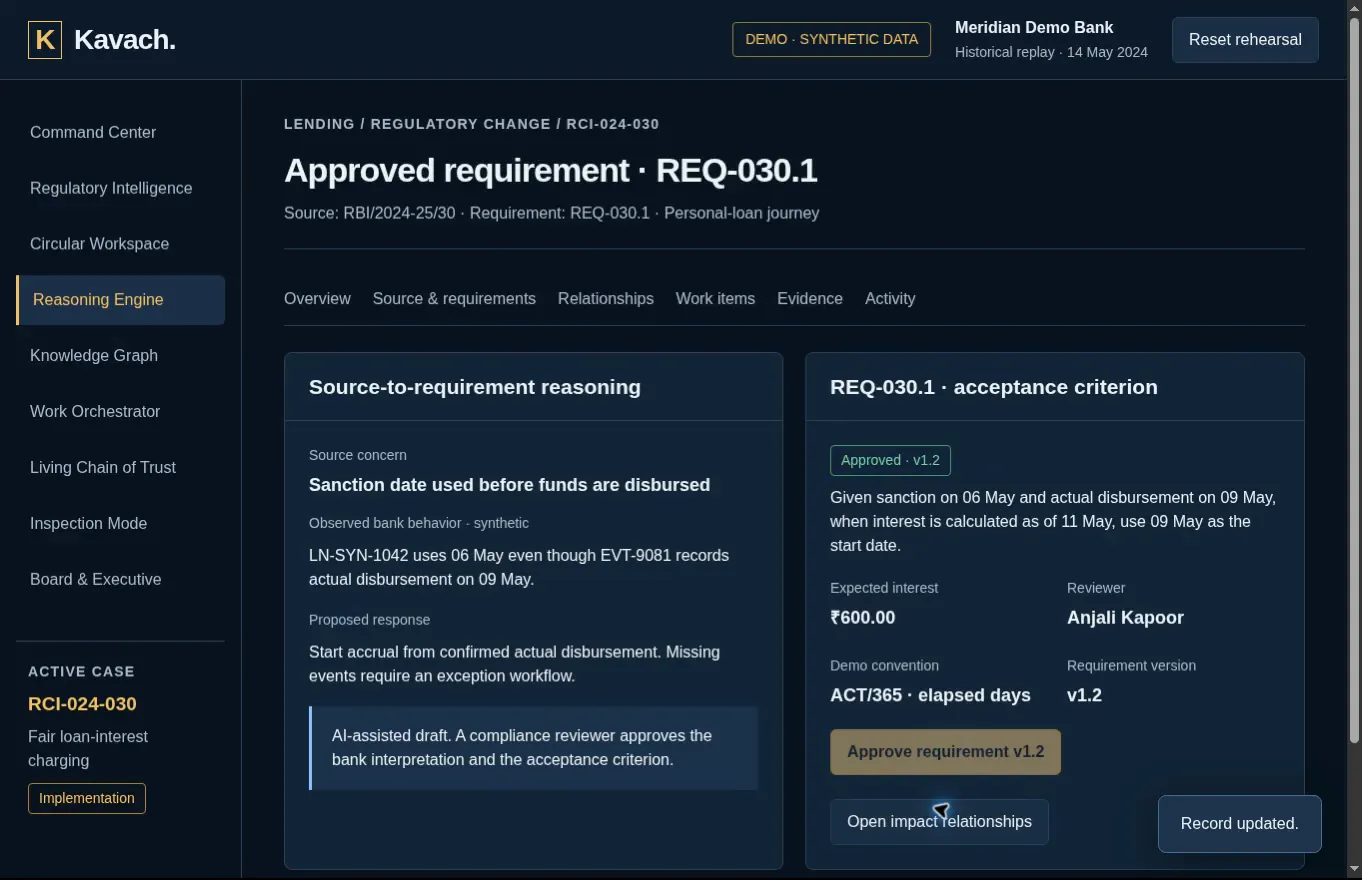The image size is (1362, 880).
Task: Click Approve requirement v1.2 button
Action: point(945,752)
